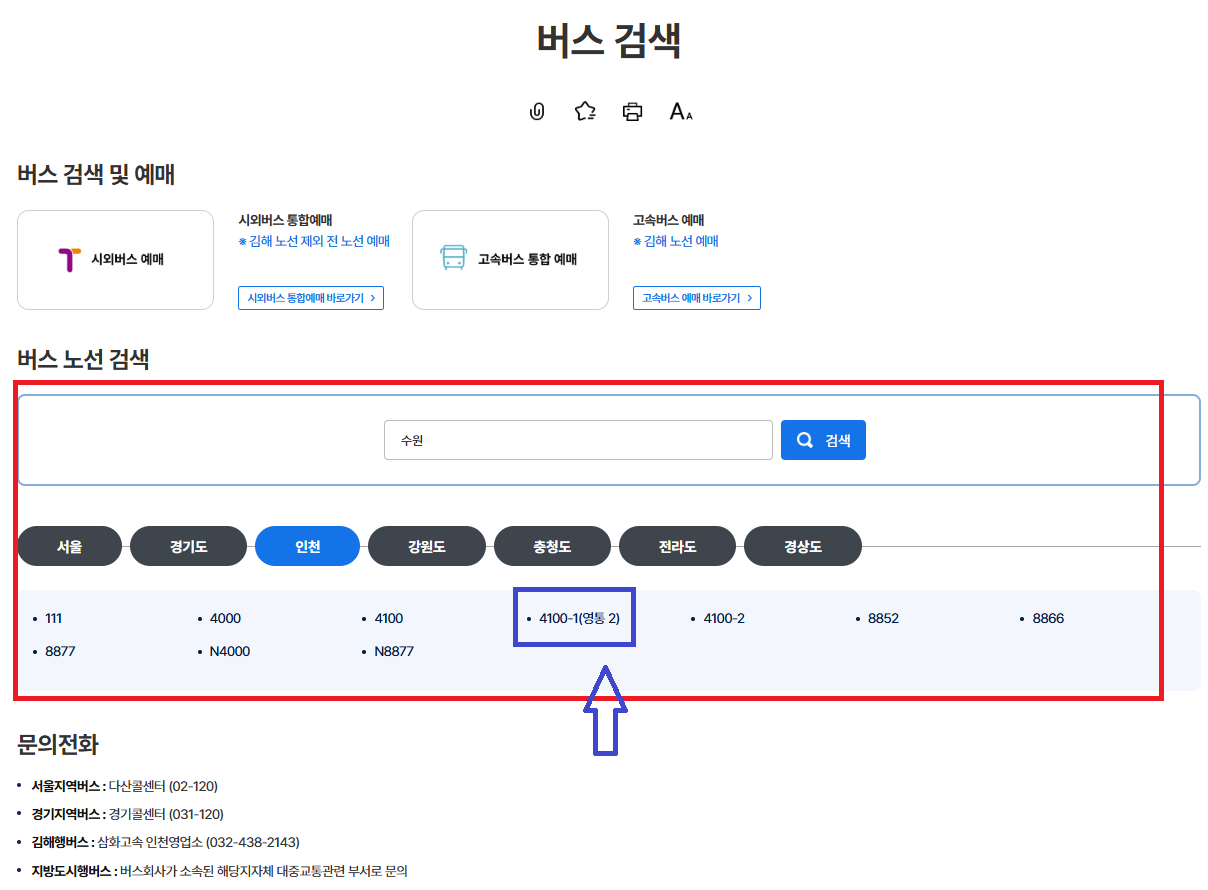Open 시외버스 통합예매 바로가기 link

[310, 297]
